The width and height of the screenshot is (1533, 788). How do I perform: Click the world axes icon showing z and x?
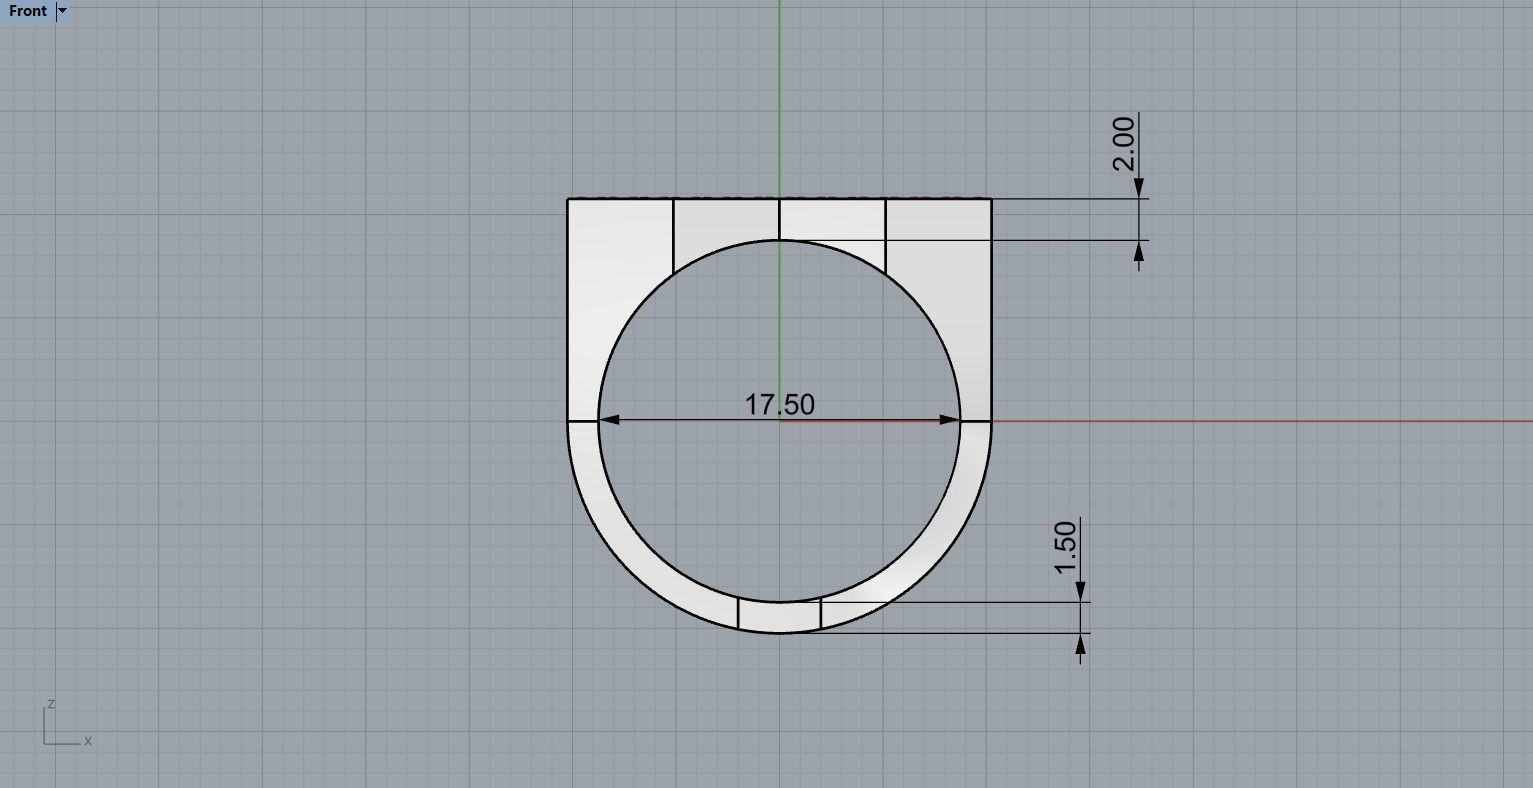pyautogui.click(x=68, y=724)
